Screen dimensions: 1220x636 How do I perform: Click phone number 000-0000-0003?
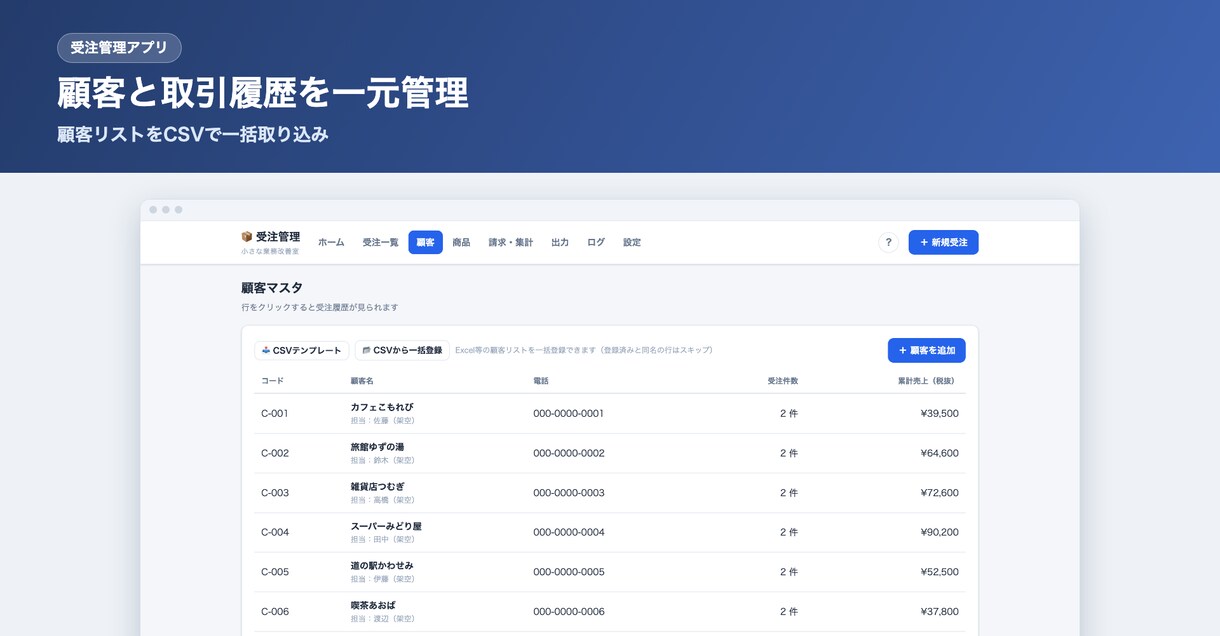pos(569,493)
